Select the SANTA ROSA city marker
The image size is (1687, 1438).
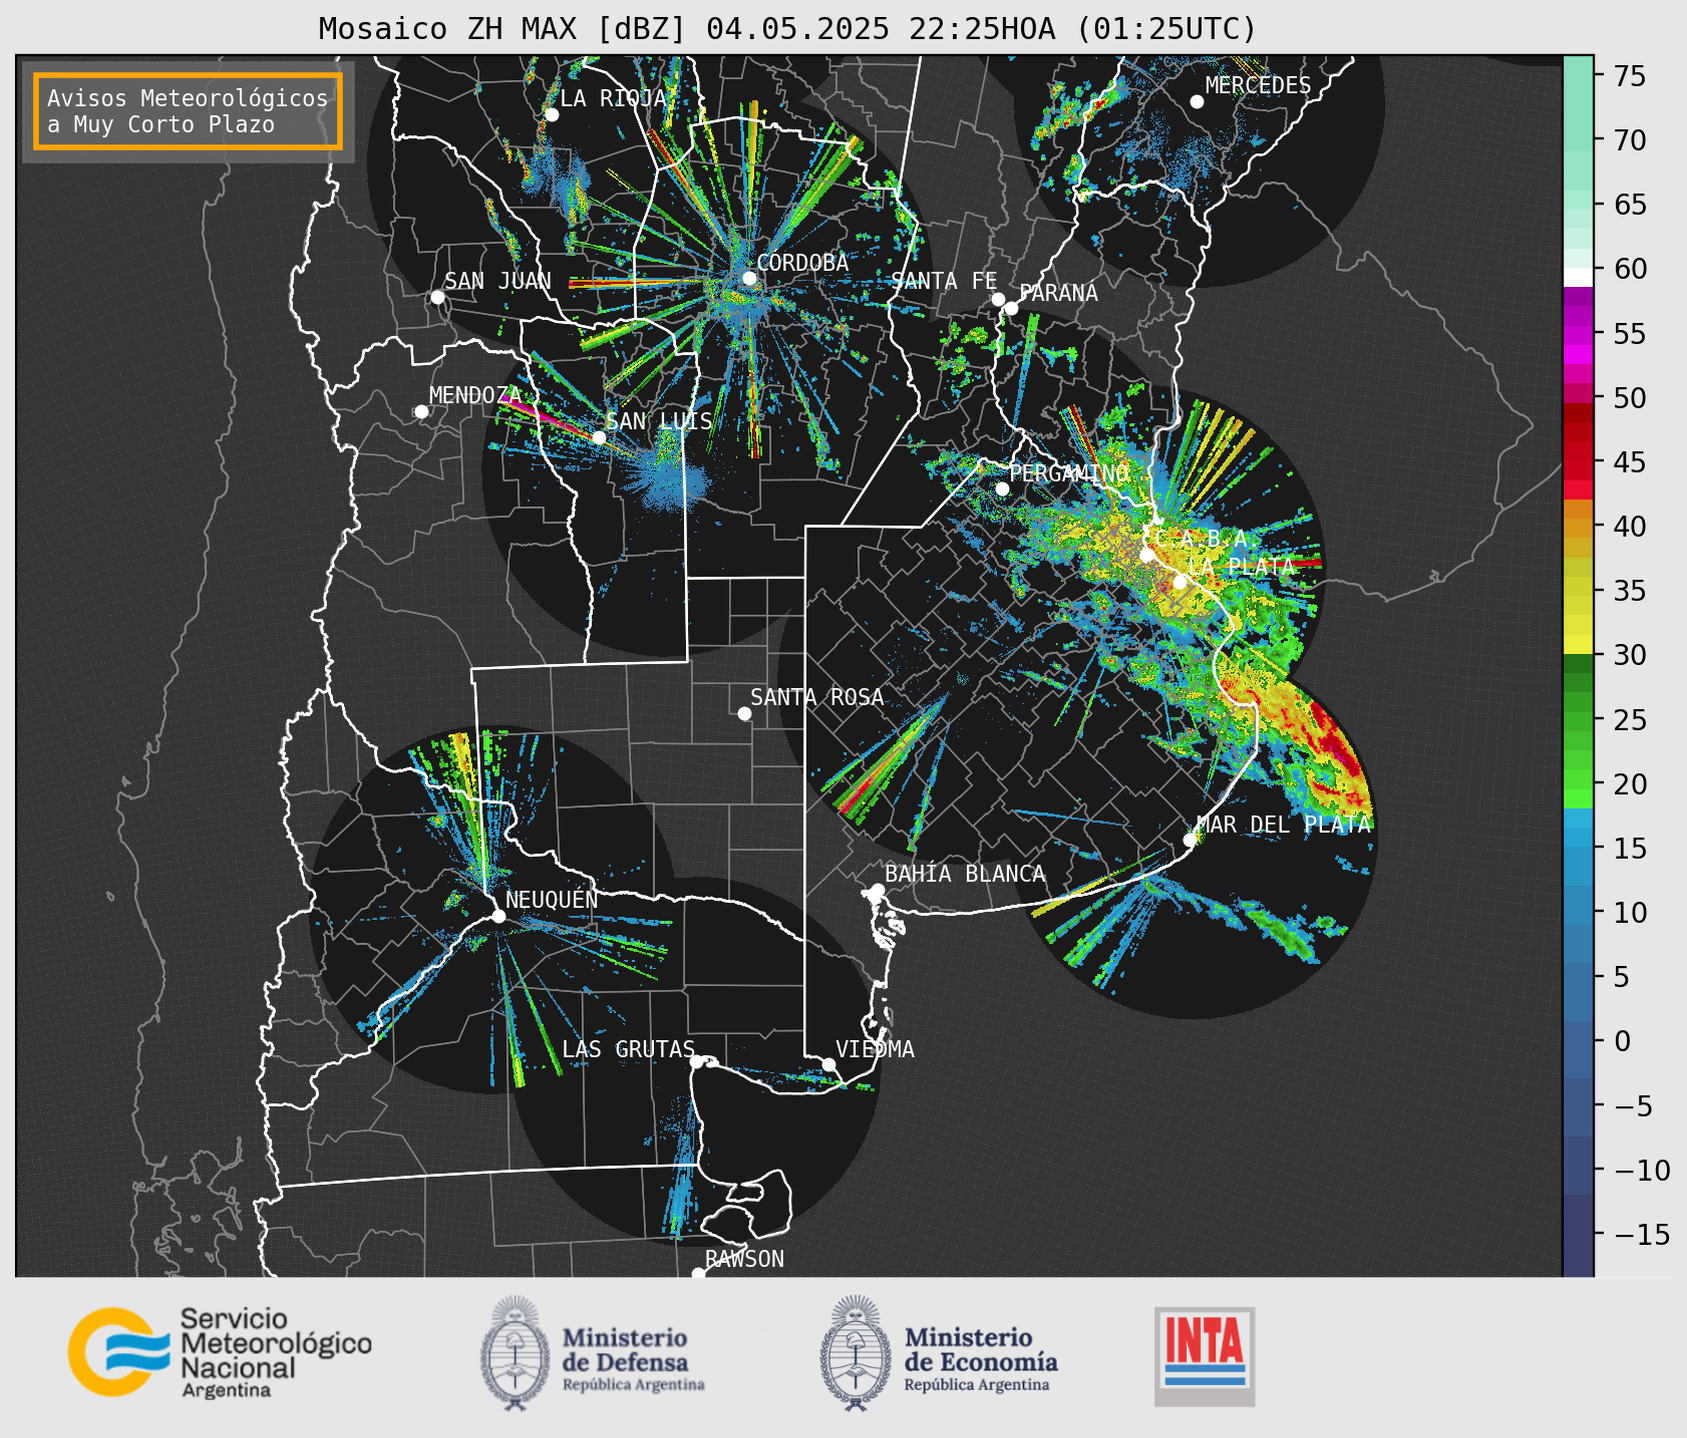coord(744,713)
